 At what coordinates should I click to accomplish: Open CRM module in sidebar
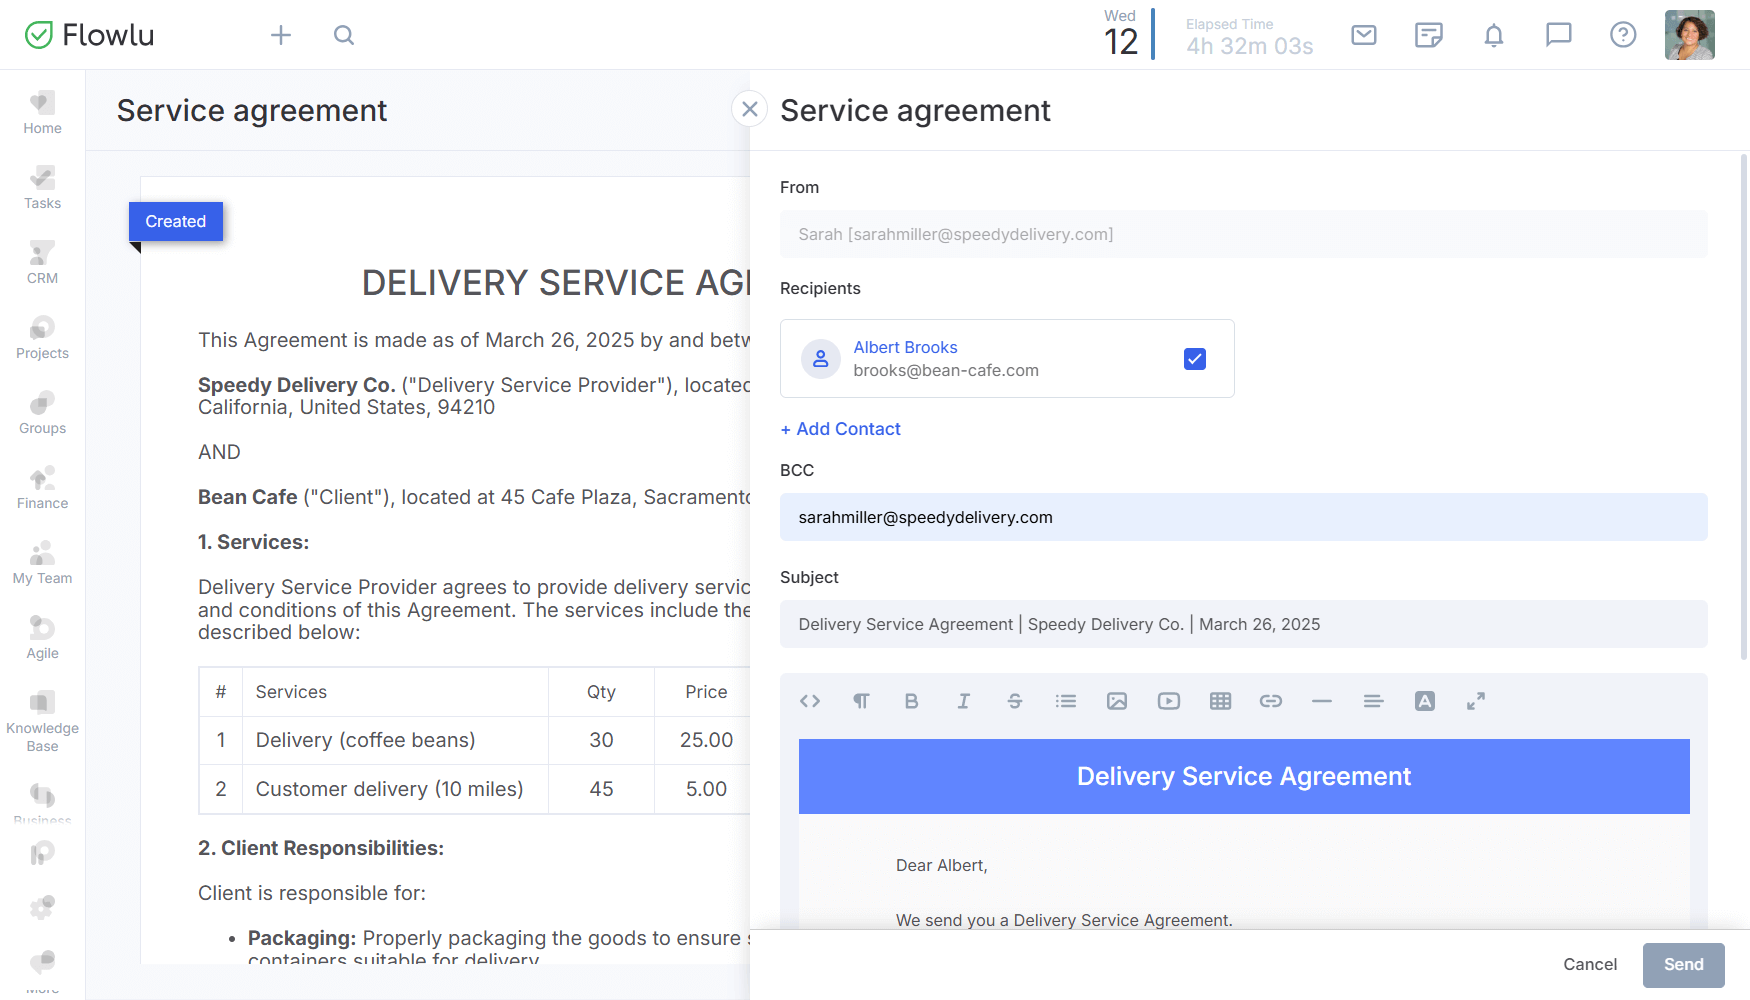tap(42, 263)
